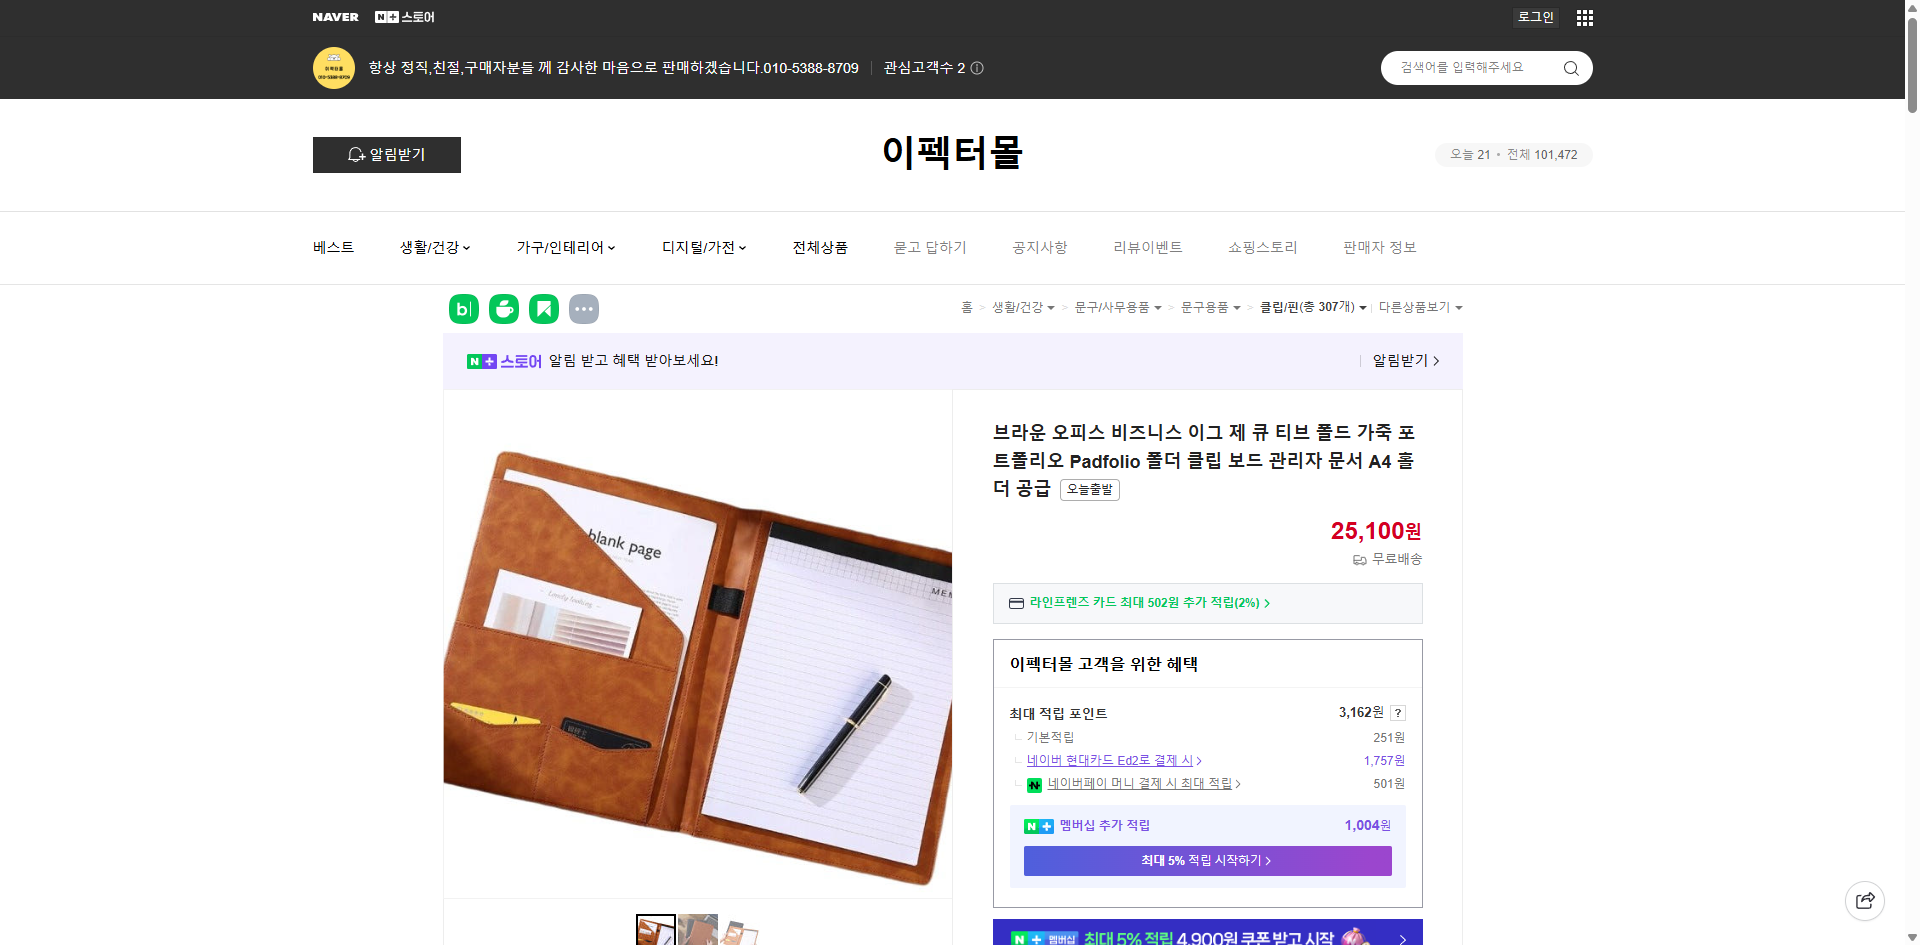Open 네이버 현대카드 Ed2로 결제 시 link
The width and height of the screenshot is (1920, 945).
1110,760
